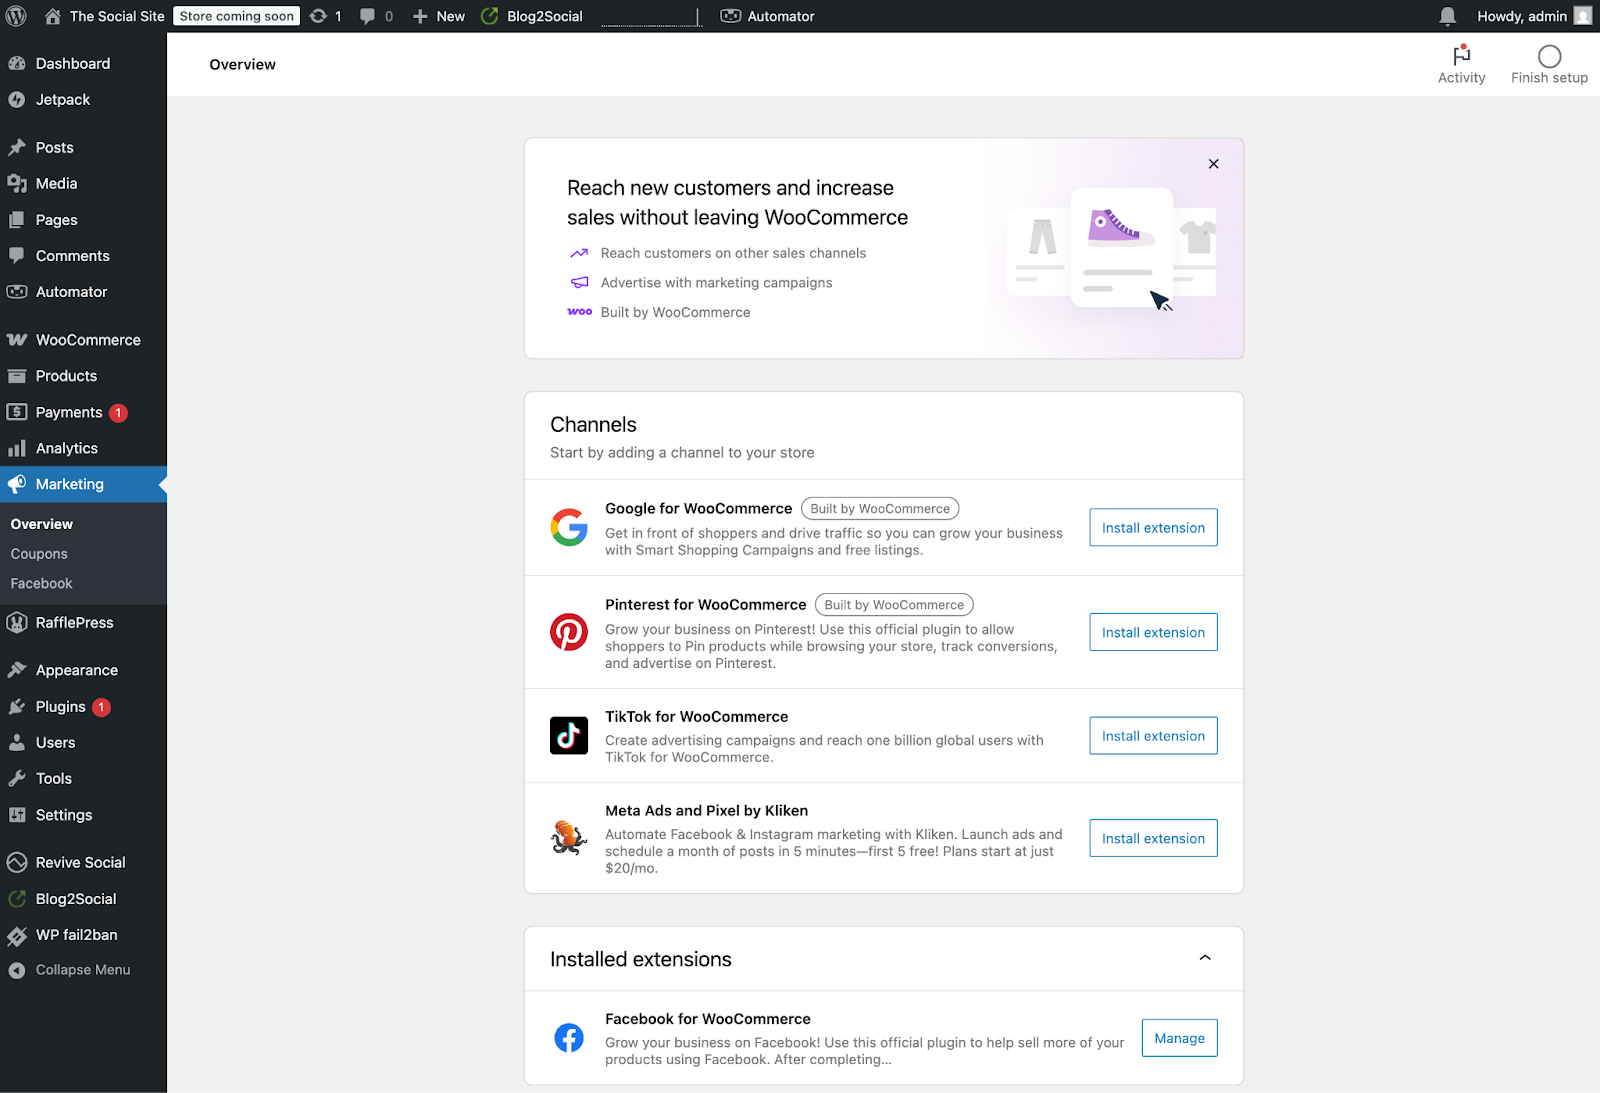Open Jetpack from the sidebar icon
Screen dimensions: 1600x1093
pos(18,99)
